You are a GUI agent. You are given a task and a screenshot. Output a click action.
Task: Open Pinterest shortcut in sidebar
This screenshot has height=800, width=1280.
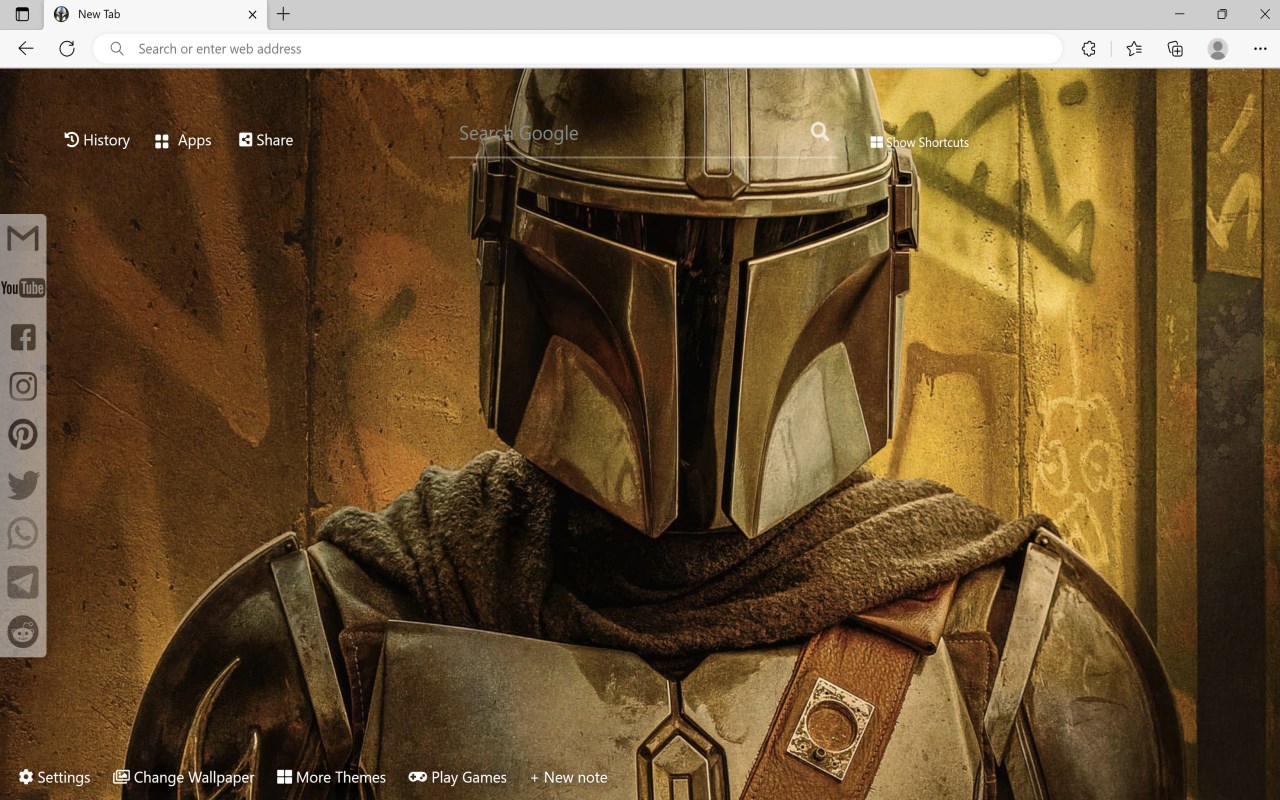(23, 435)
